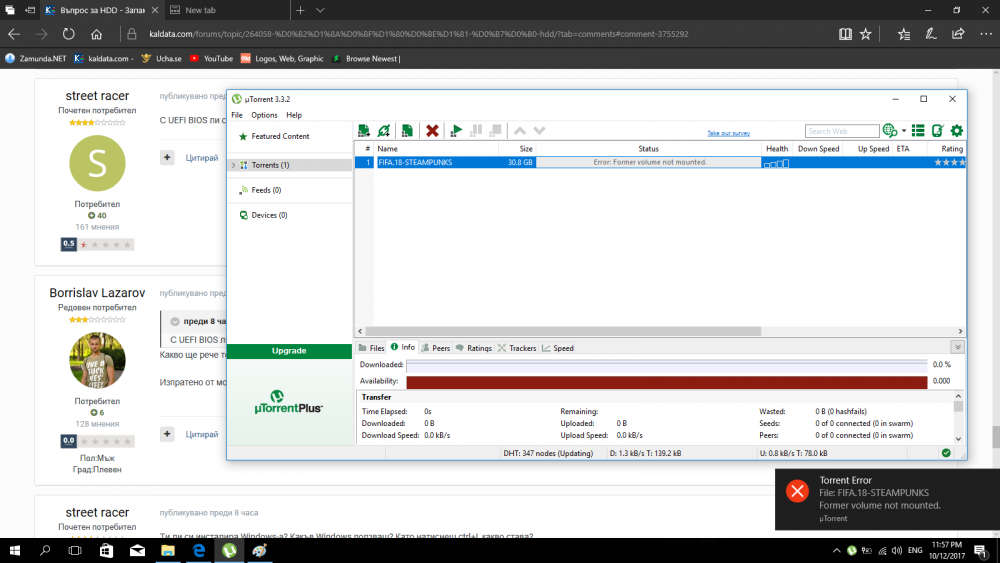Switch to the Ratings tab
Viewport: 1000px width, 563px height.
(473, 348)
